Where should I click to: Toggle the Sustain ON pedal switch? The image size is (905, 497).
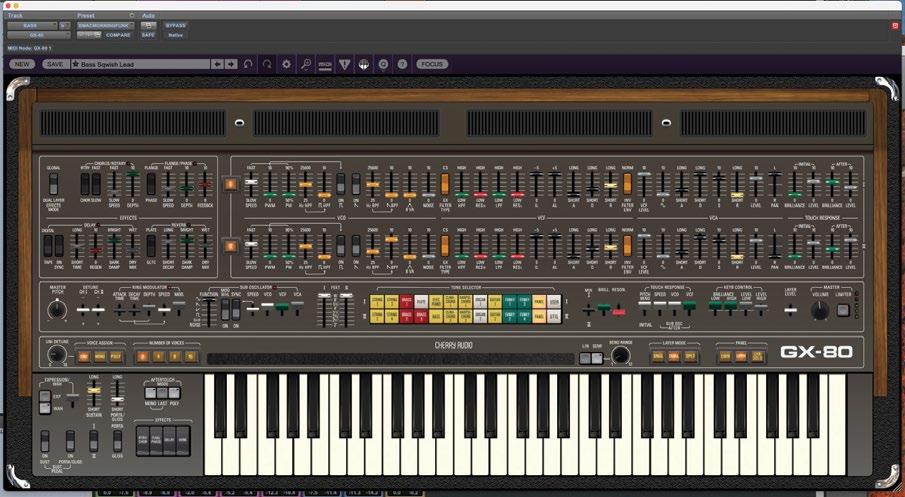point(45,440)
